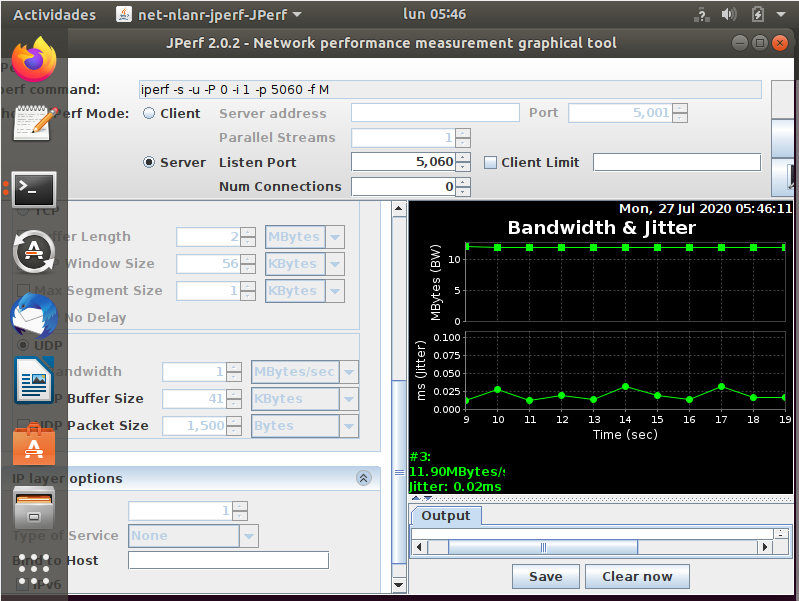Launch the text editor dock icon
The height and width of the screenshot is (601, 799).
(x=34, y=123)
